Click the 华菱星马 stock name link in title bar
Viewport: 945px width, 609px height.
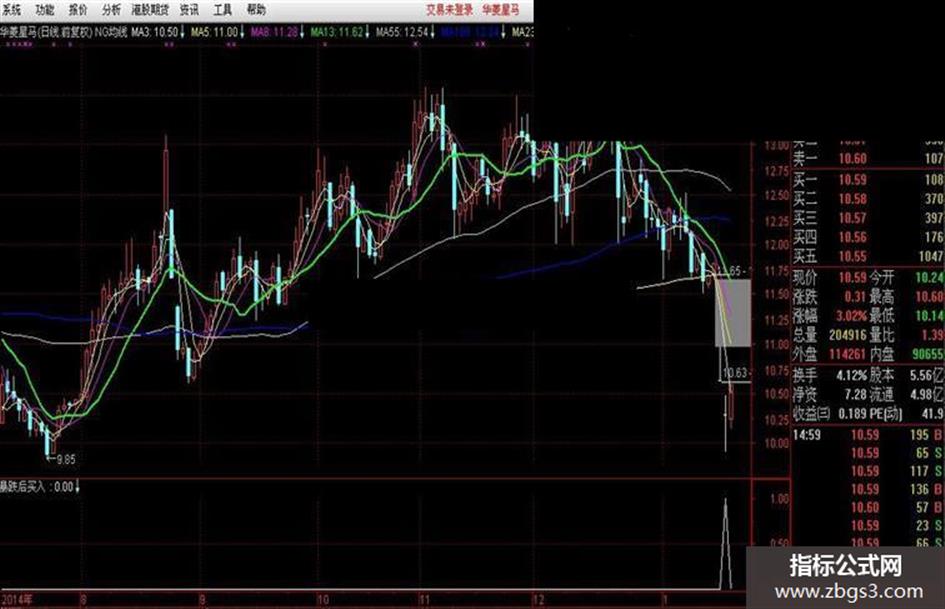[501, 10]
